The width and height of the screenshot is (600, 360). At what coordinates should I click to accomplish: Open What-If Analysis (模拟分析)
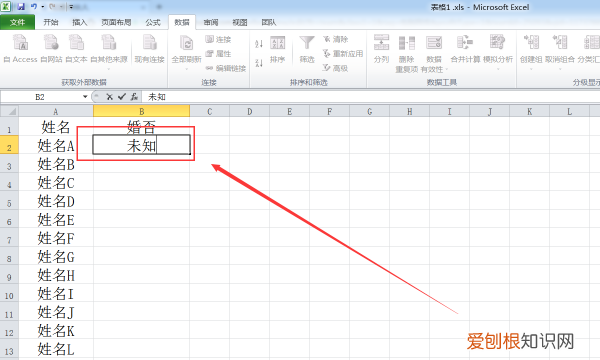pyautogui.click(x=497, y=52)
